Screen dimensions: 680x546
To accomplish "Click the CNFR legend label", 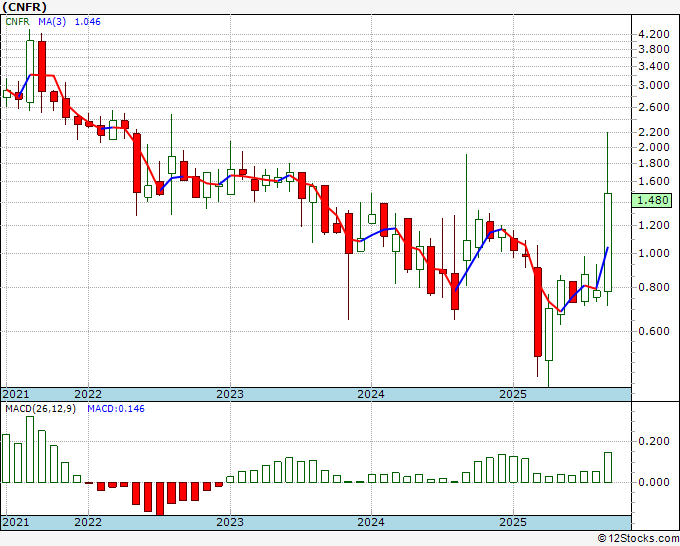I will pyautogui.click(x=17, y=22).
